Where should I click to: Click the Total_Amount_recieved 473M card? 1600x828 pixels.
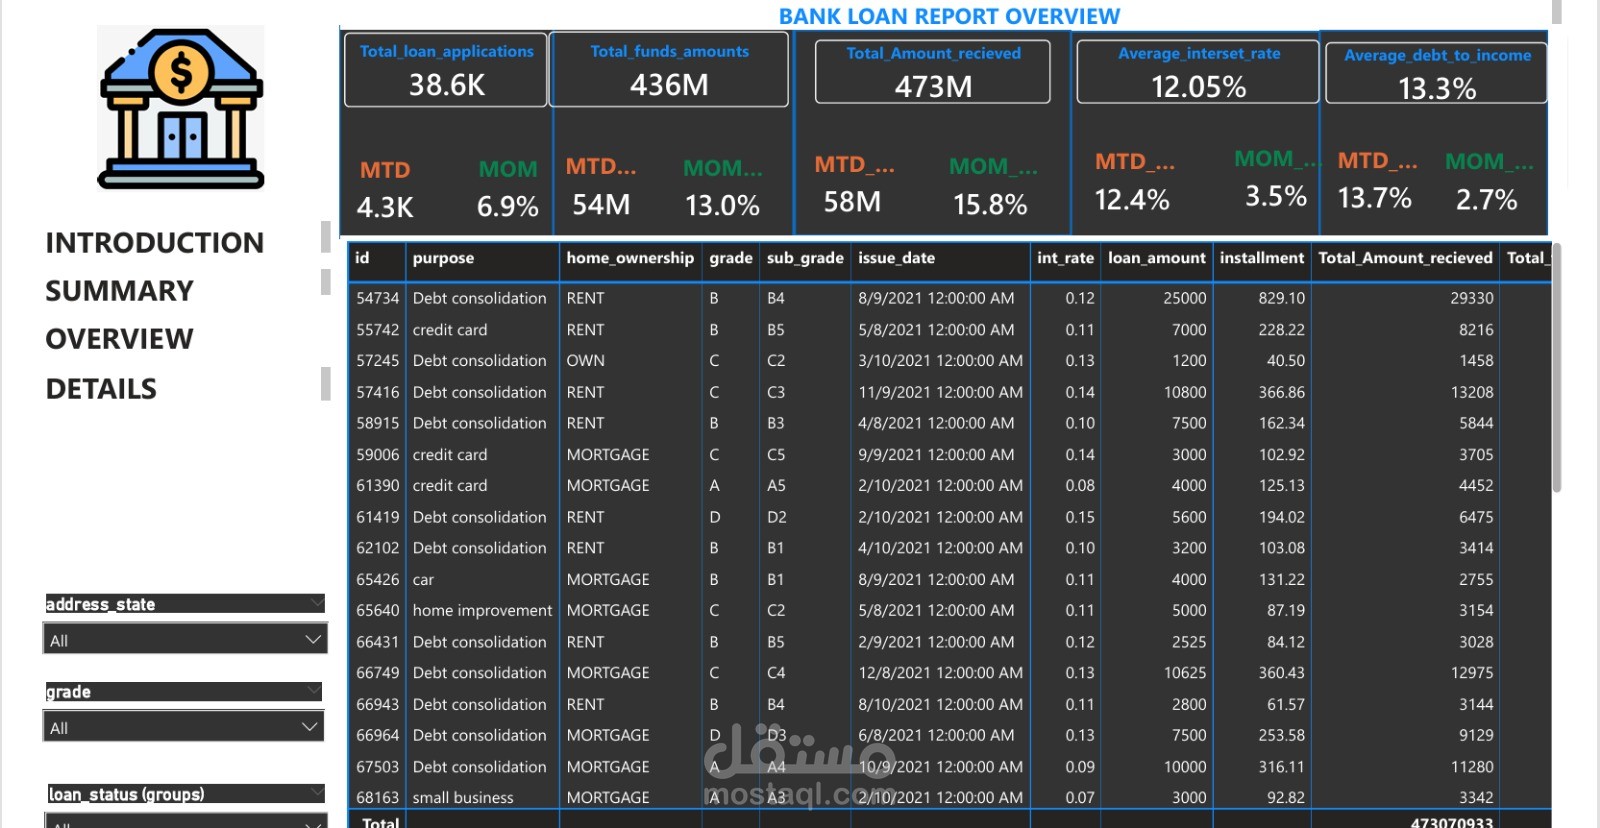point(933,72)
